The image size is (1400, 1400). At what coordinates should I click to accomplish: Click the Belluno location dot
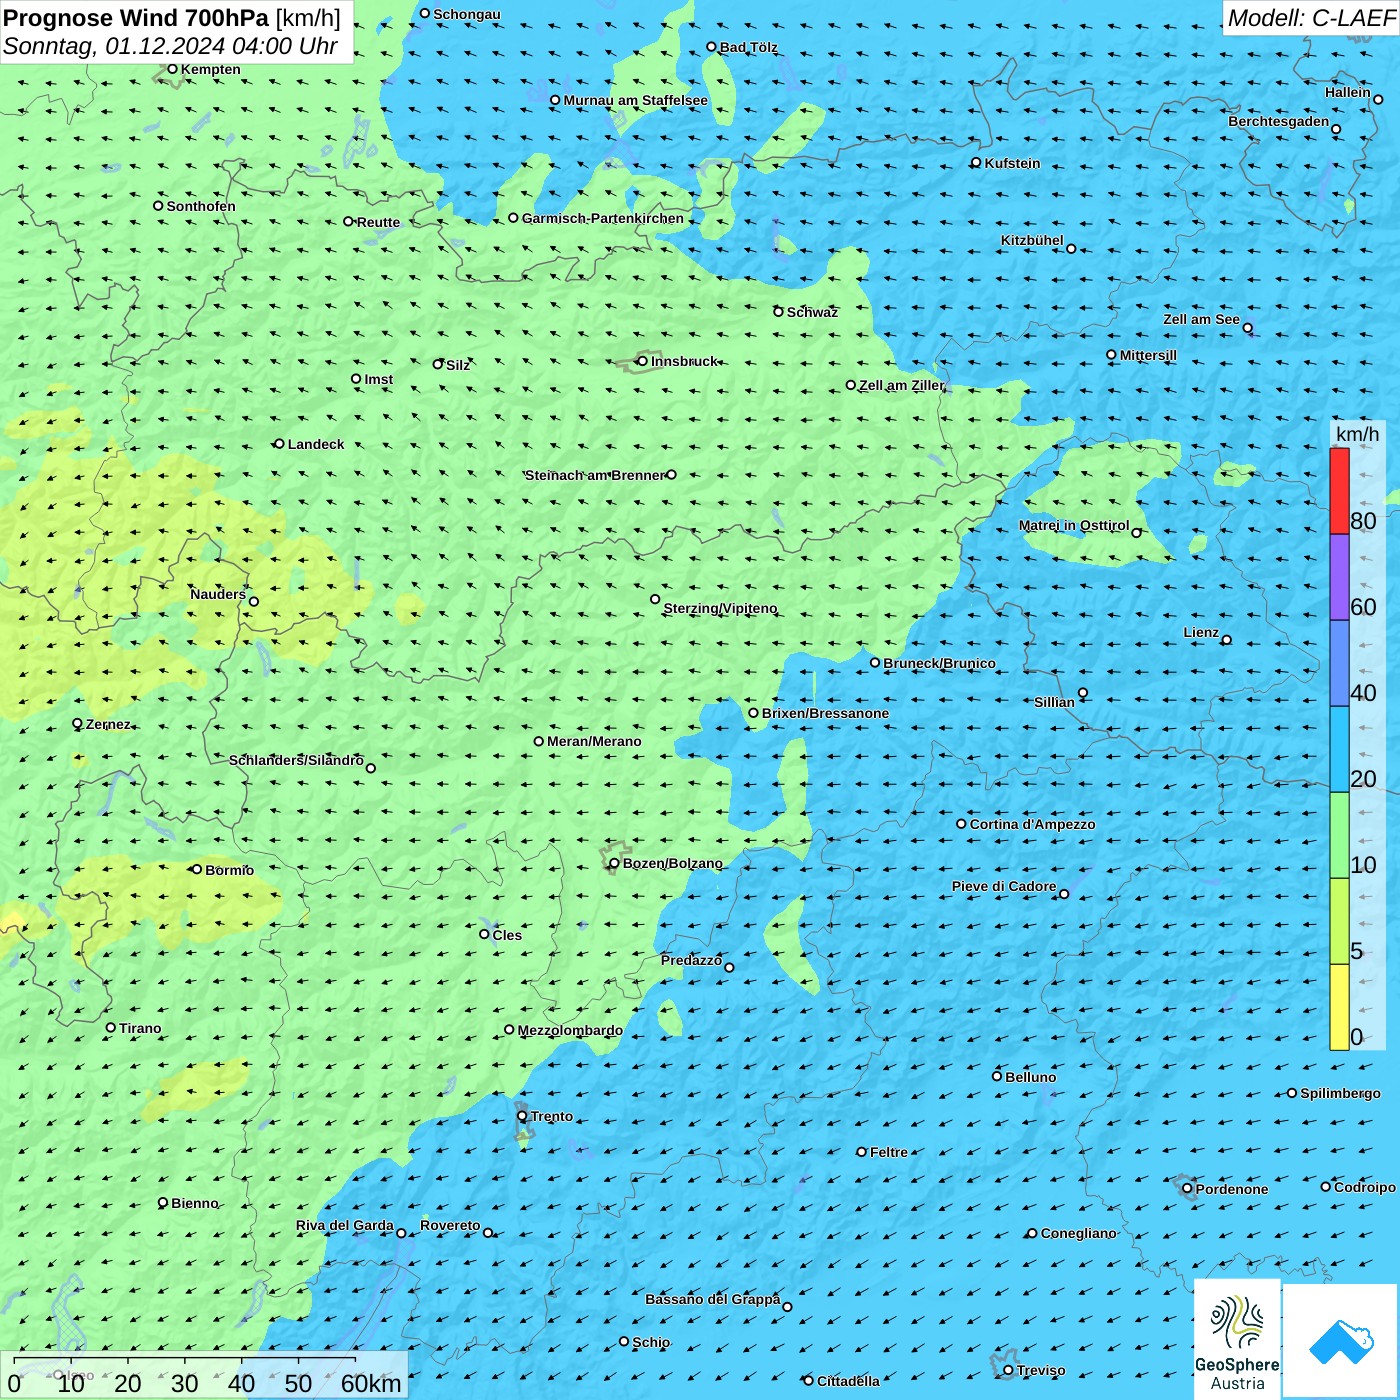pyautogui.click(x=997, y=1076)
